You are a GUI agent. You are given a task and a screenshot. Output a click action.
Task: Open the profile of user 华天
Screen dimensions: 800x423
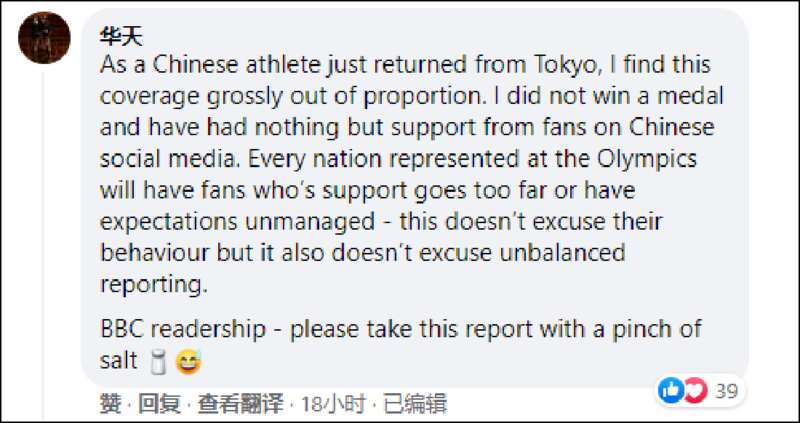[121, 36]
